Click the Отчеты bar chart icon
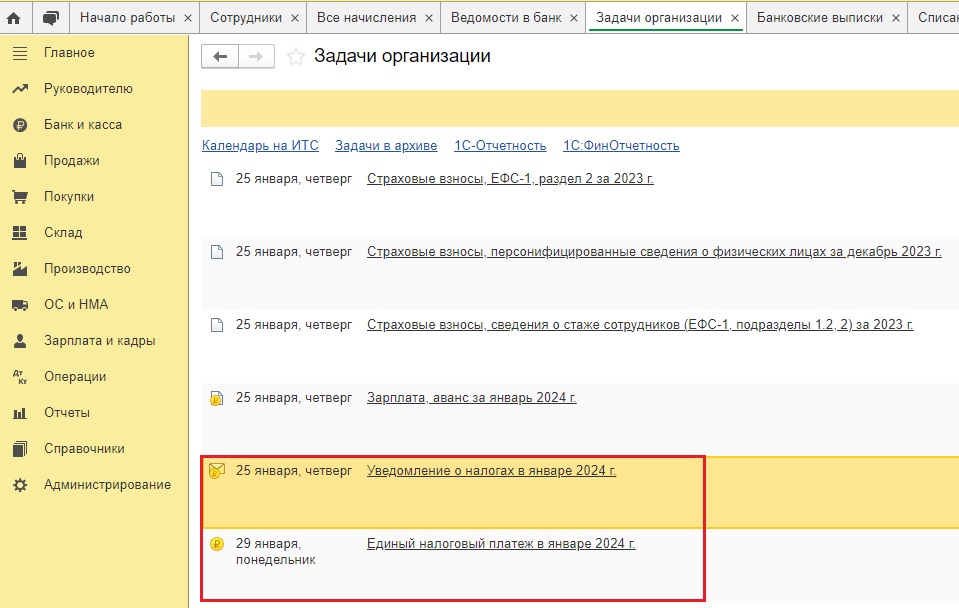 (20, 413)
